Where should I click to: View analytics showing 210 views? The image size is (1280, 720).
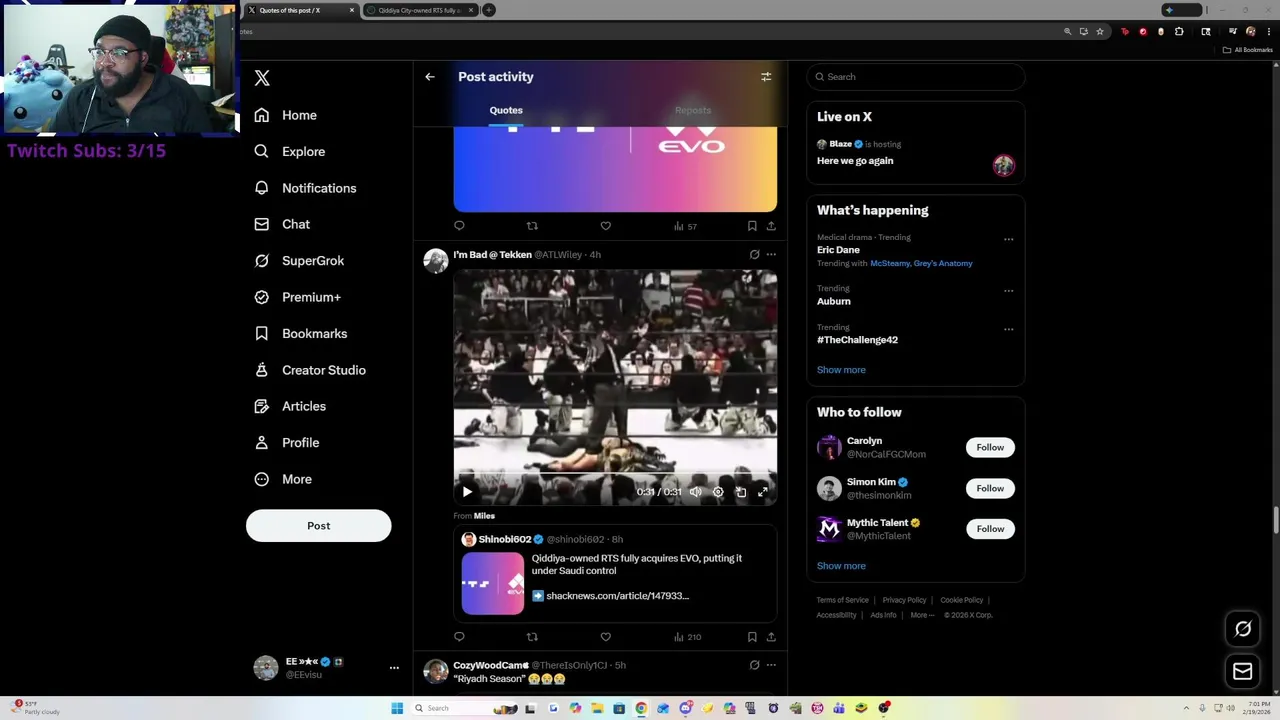tap(687, 637)
